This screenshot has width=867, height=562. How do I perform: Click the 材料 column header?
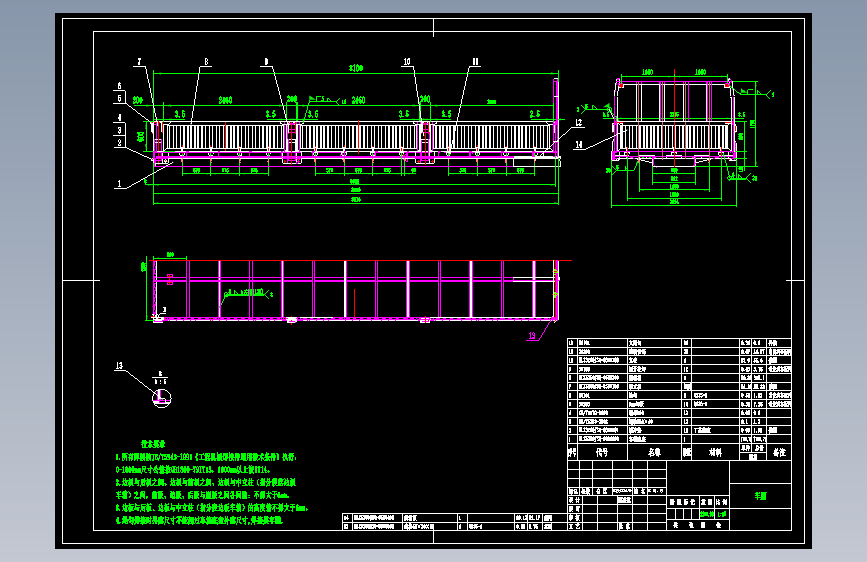pos(715,452)
